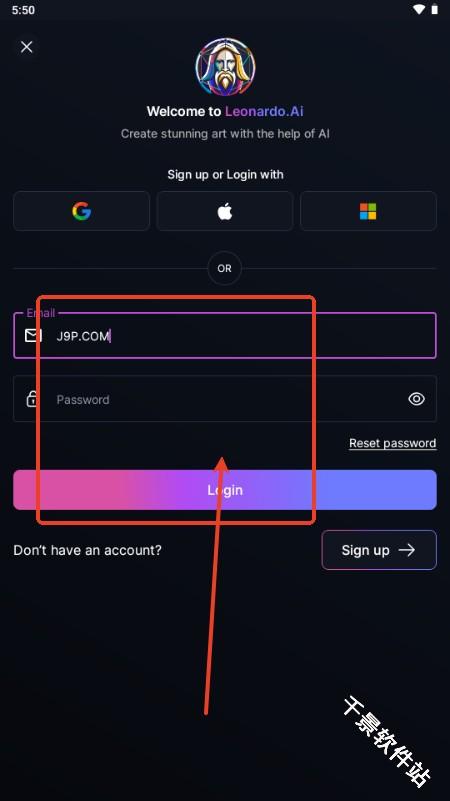
Task: Tap the envelope icon in Email field
Action: click(33, 336)
